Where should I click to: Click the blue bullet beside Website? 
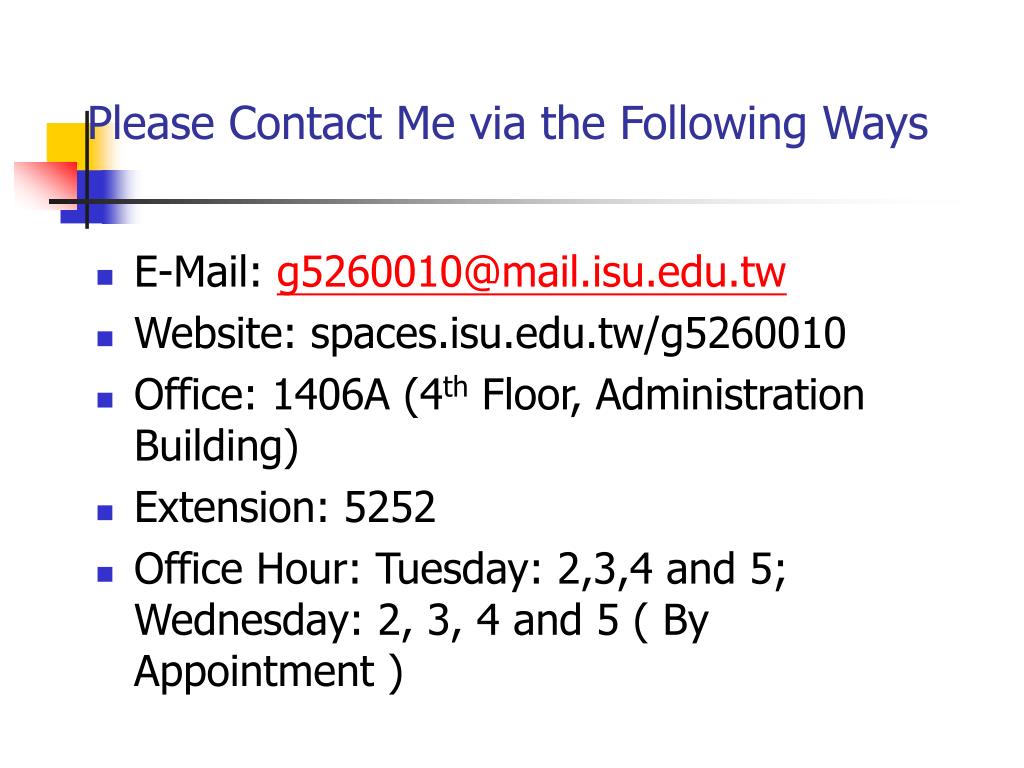[104, 338]
